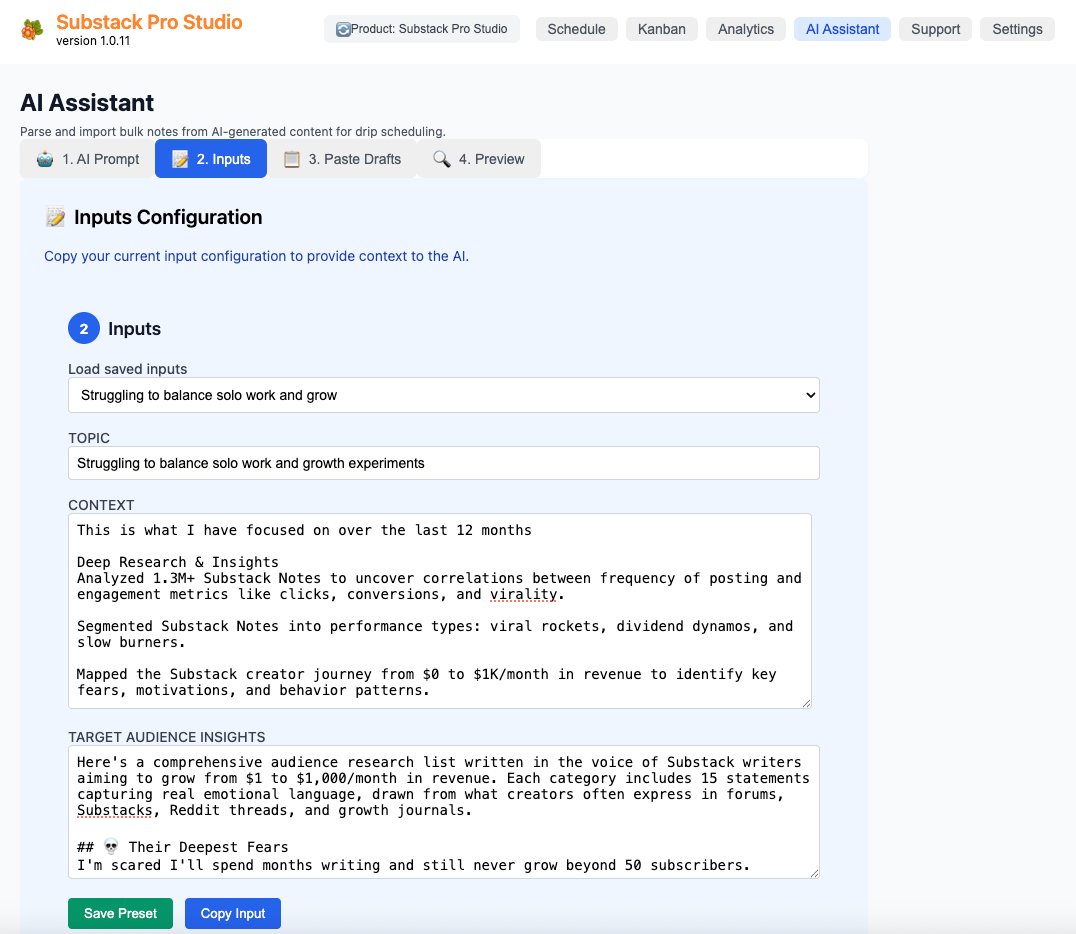The height and width of the screenshot is (934, 1076).
Task: Click the TARGET AUDIENCE INSIGHTS label
Action: coord(167,737)
